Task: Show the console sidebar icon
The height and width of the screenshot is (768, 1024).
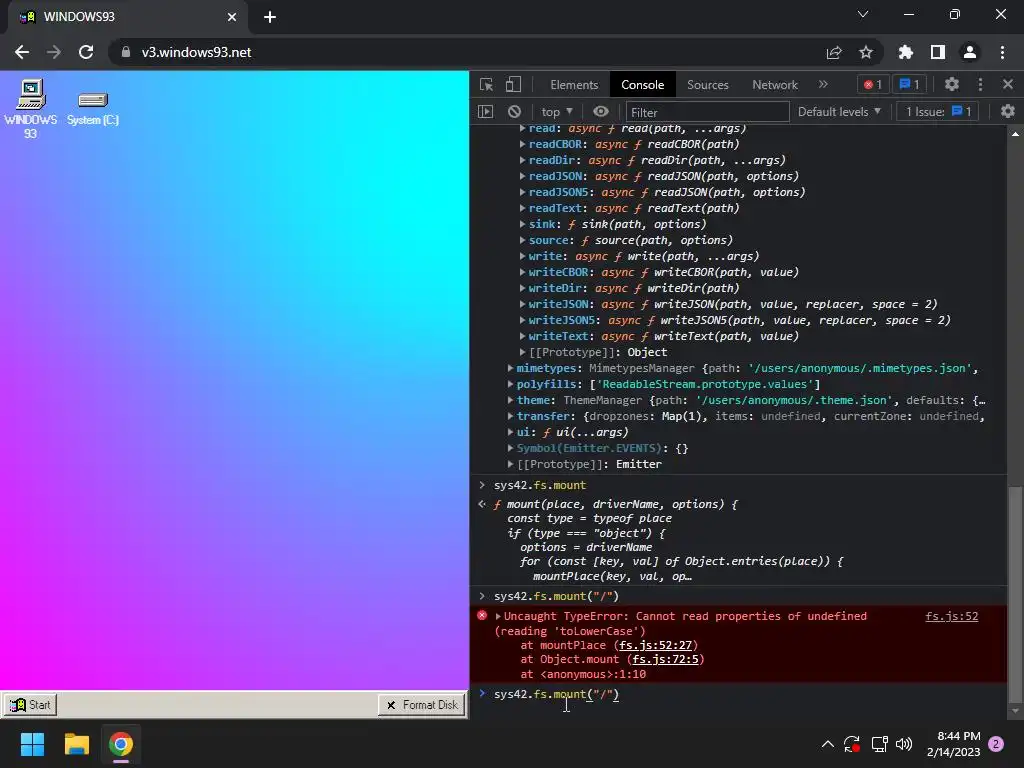Action: [x=485, y=112]
